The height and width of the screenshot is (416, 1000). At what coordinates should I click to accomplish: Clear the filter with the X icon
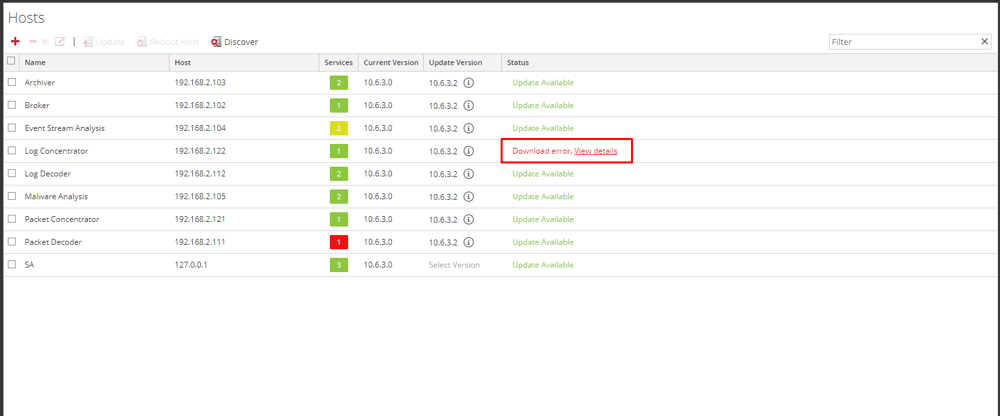(985, 41)
